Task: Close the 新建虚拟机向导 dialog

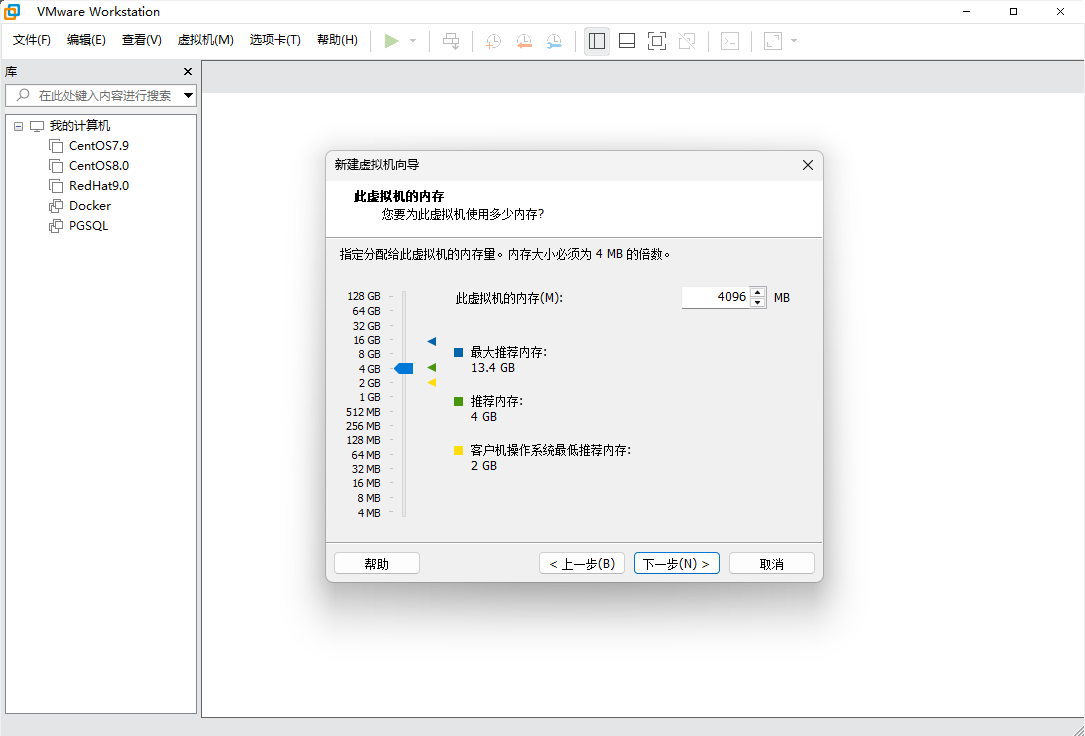Action: pyautogui.click(x=807, y=165)
